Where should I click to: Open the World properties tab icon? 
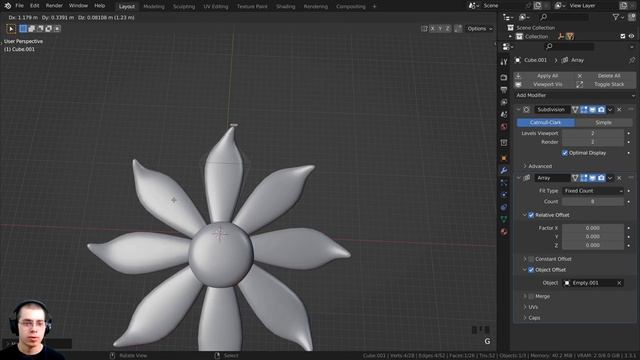(x=504, y=127)
